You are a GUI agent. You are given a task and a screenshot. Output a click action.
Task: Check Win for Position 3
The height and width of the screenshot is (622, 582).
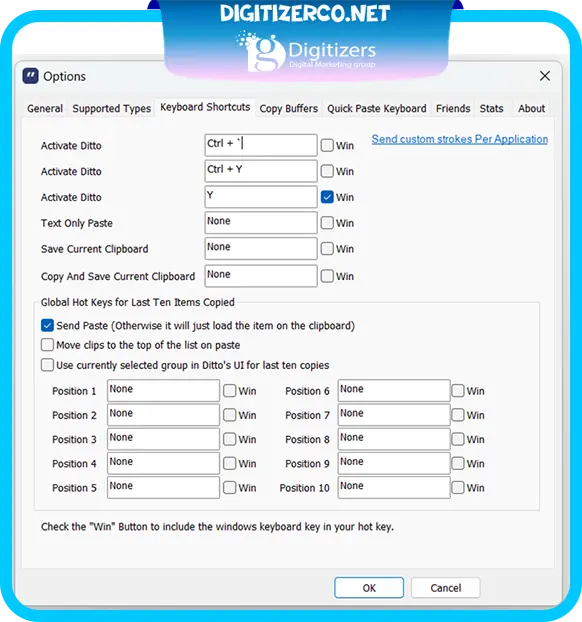(229, 439)
